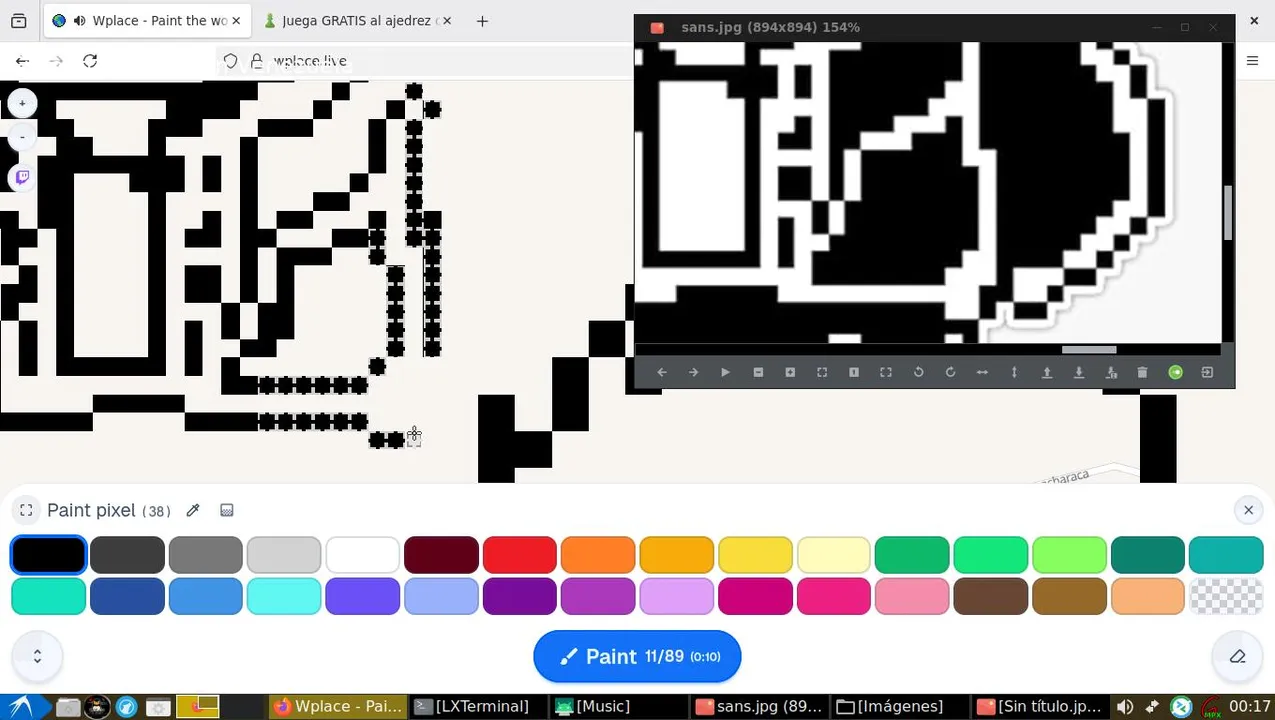Close the Wplace browser tab

coord(236,20)
